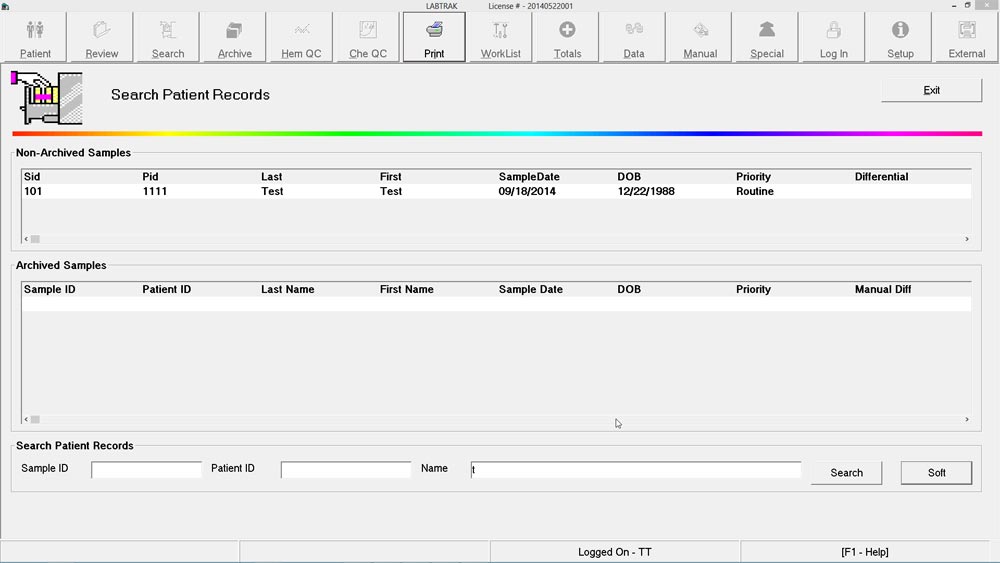
Task: Click into the Sample ID input field
Action: pyautogui.click(x=146, y=470)
